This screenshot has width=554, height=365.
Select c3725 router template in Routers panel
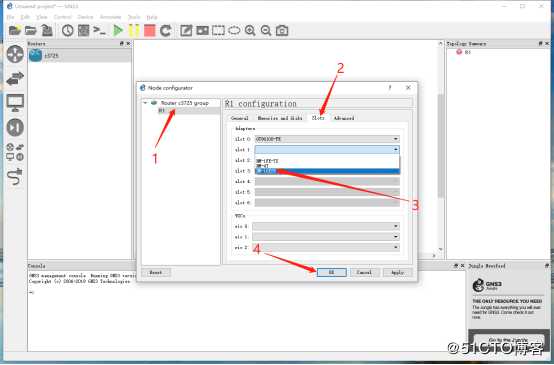click(79, 56)
